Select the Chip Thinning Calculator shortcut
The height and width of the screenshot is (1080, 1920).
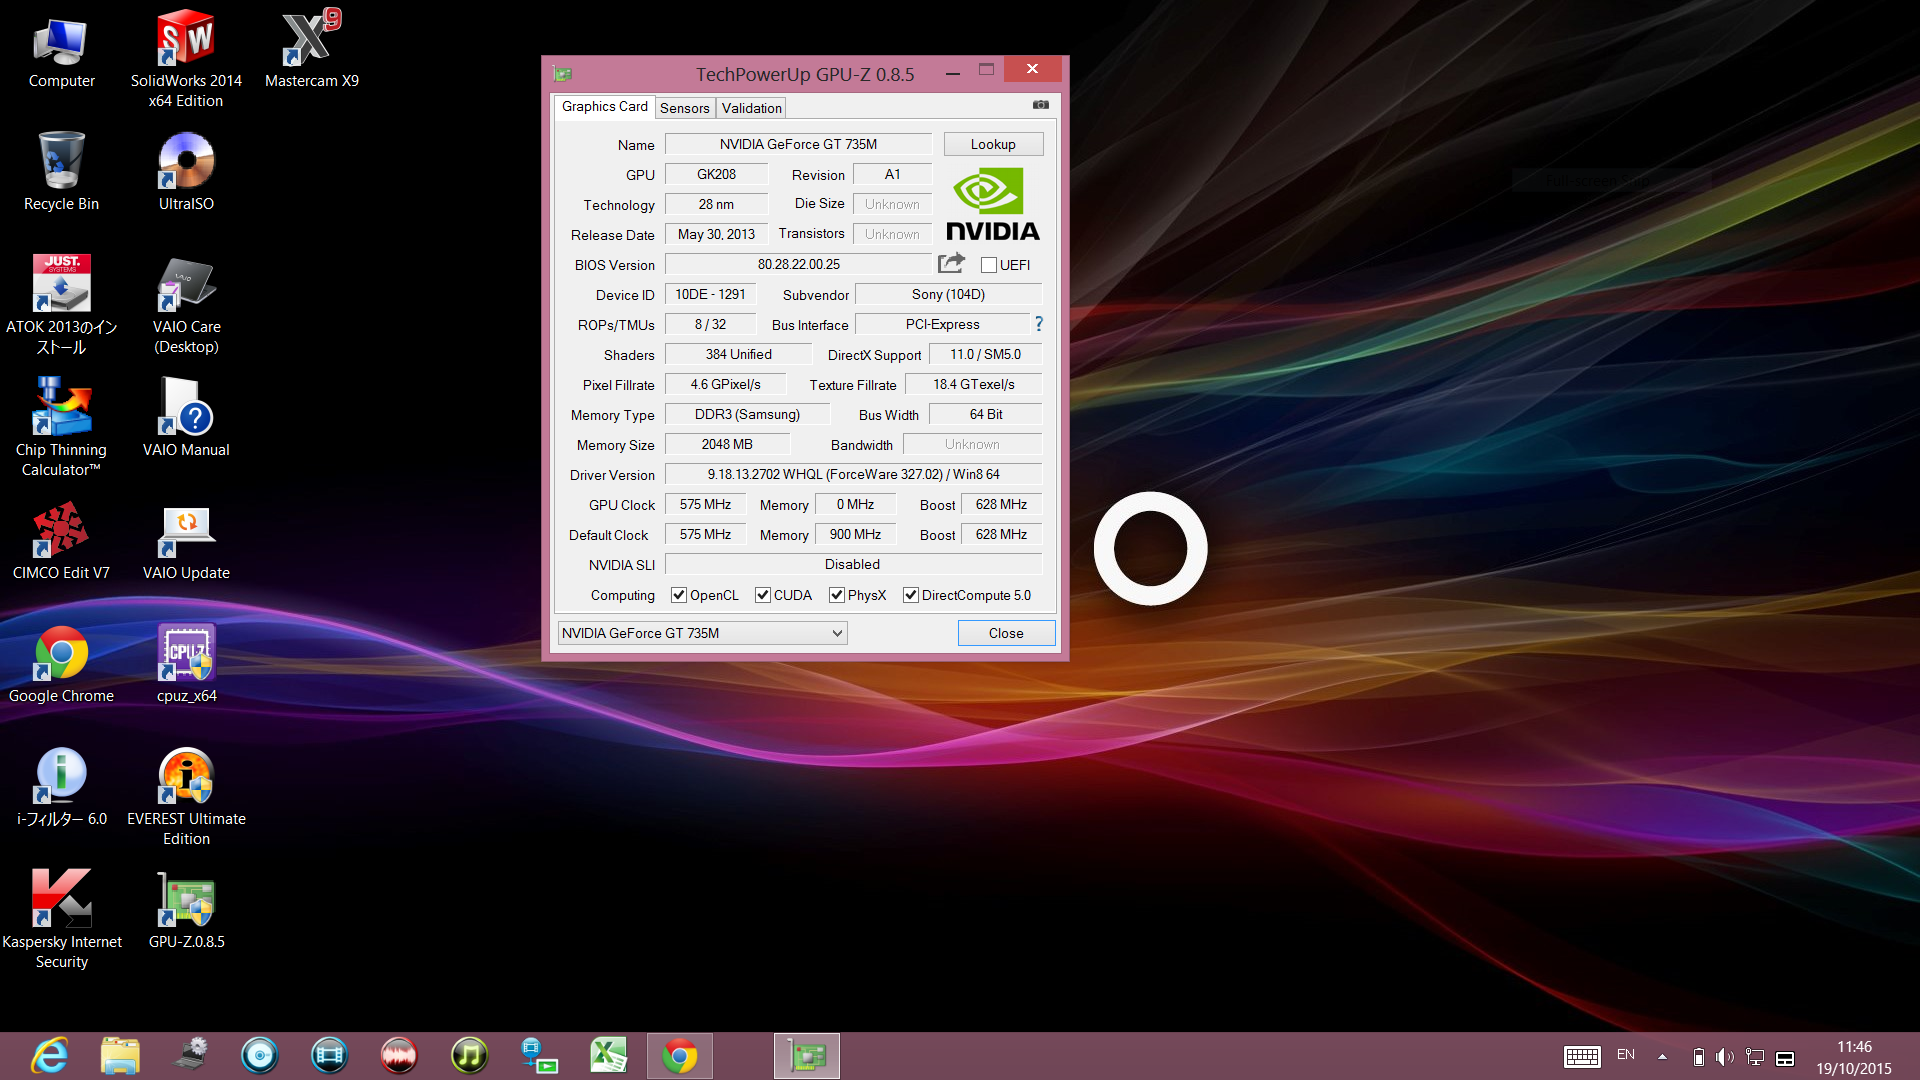61,428
